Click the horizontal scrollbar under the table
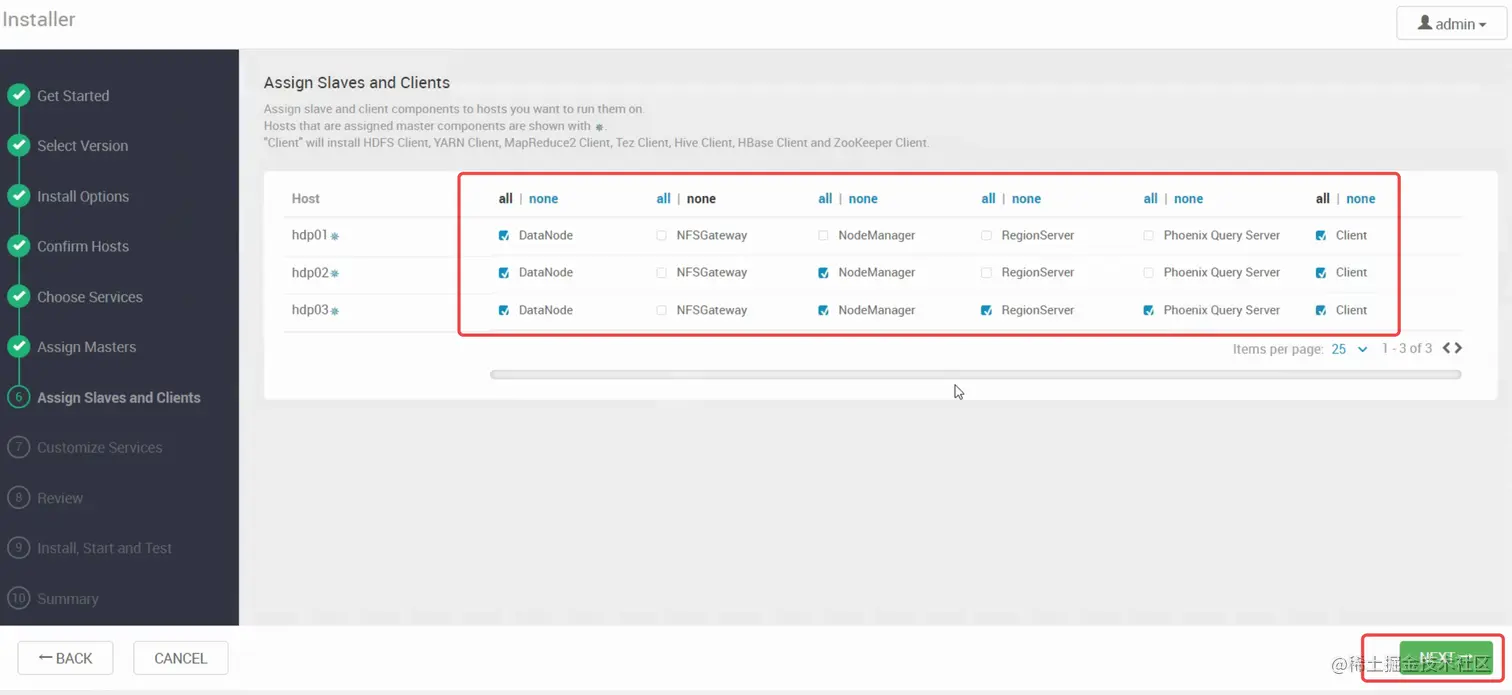 point(975,375)
